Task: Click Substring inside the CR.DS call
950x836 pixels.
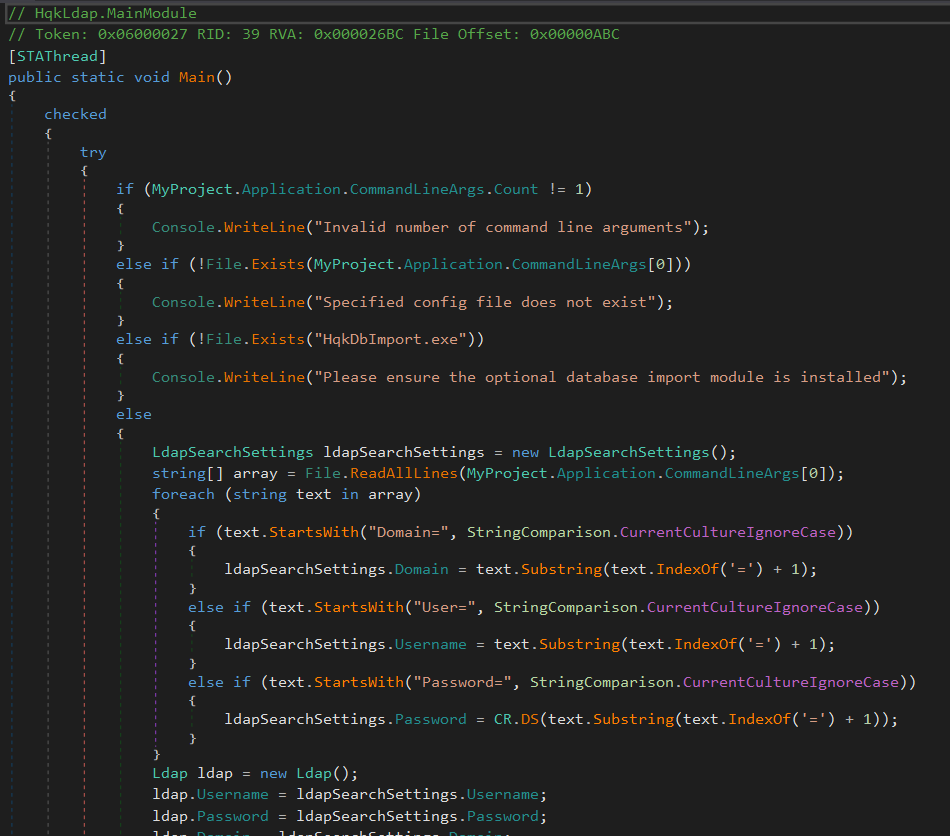Action: point(633,720)
